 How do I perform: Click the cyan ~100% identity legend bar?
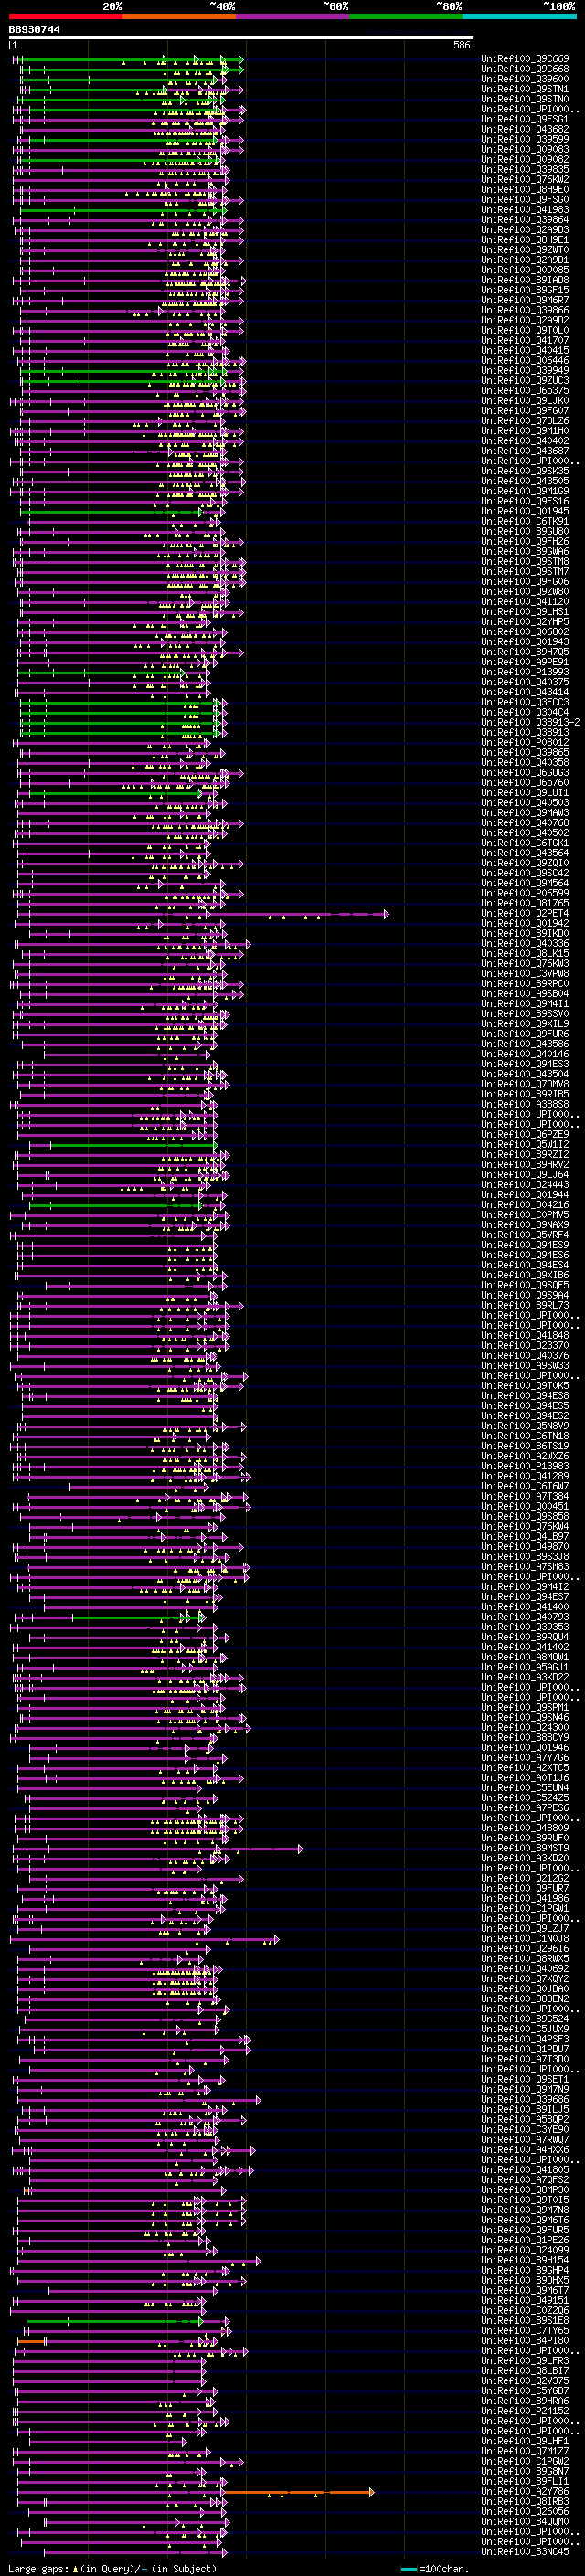click(x=520, y=16)
